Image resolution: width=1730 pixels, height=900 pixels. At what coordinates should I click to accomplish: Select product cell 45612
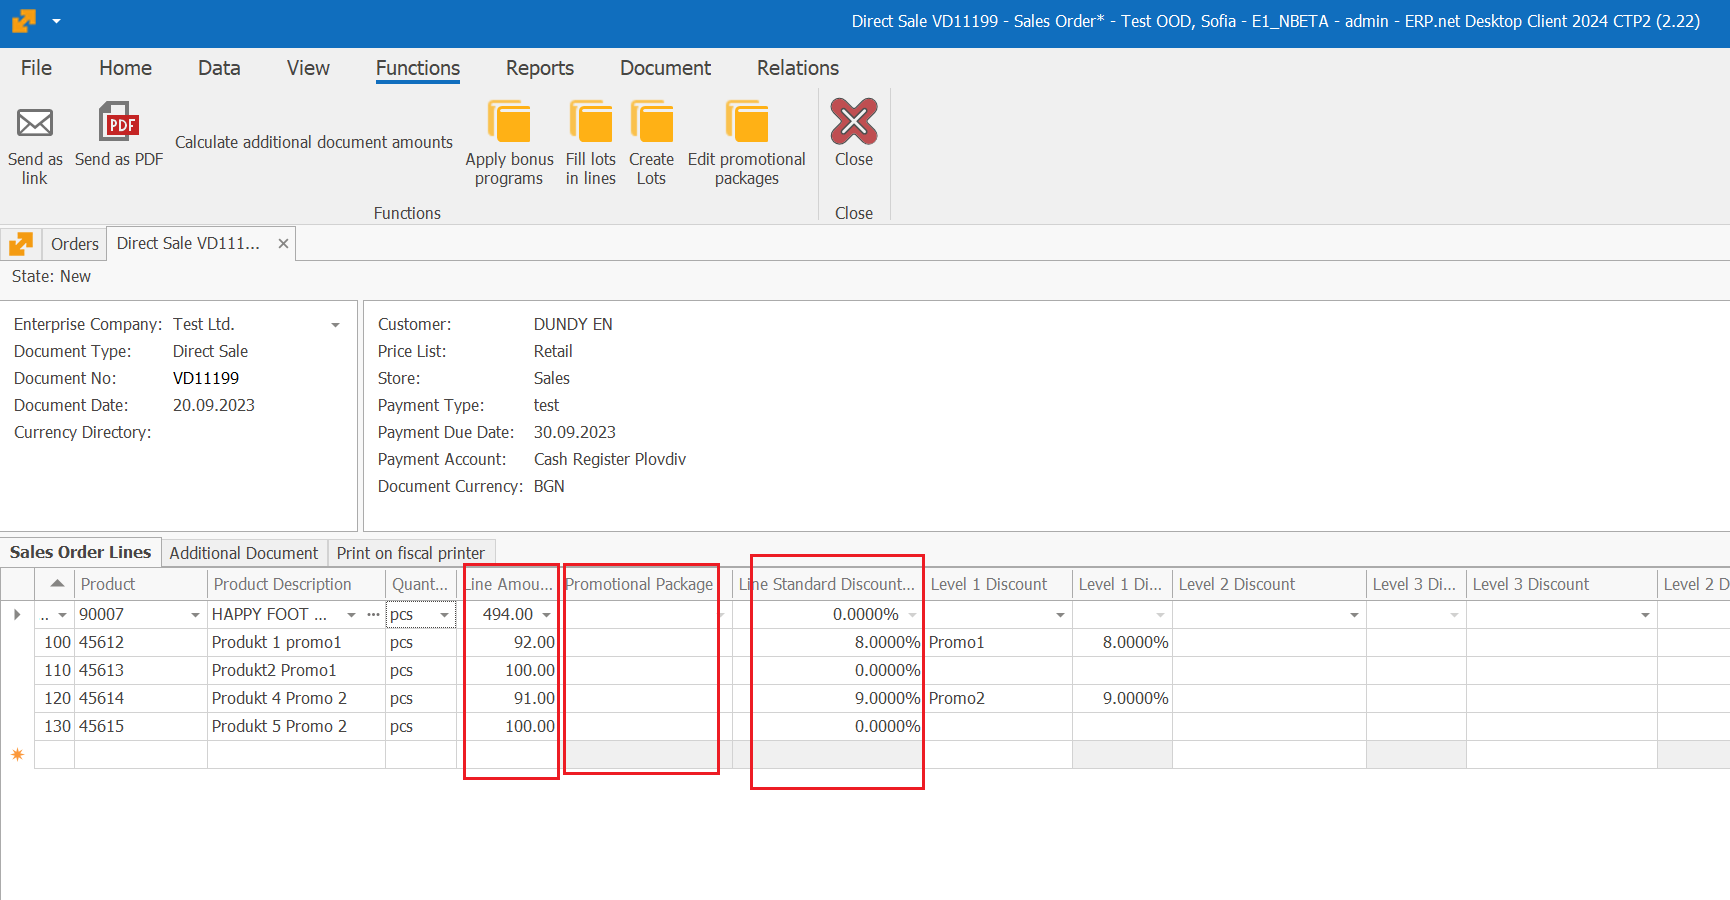pyautogui.click(x=141, y=642)
